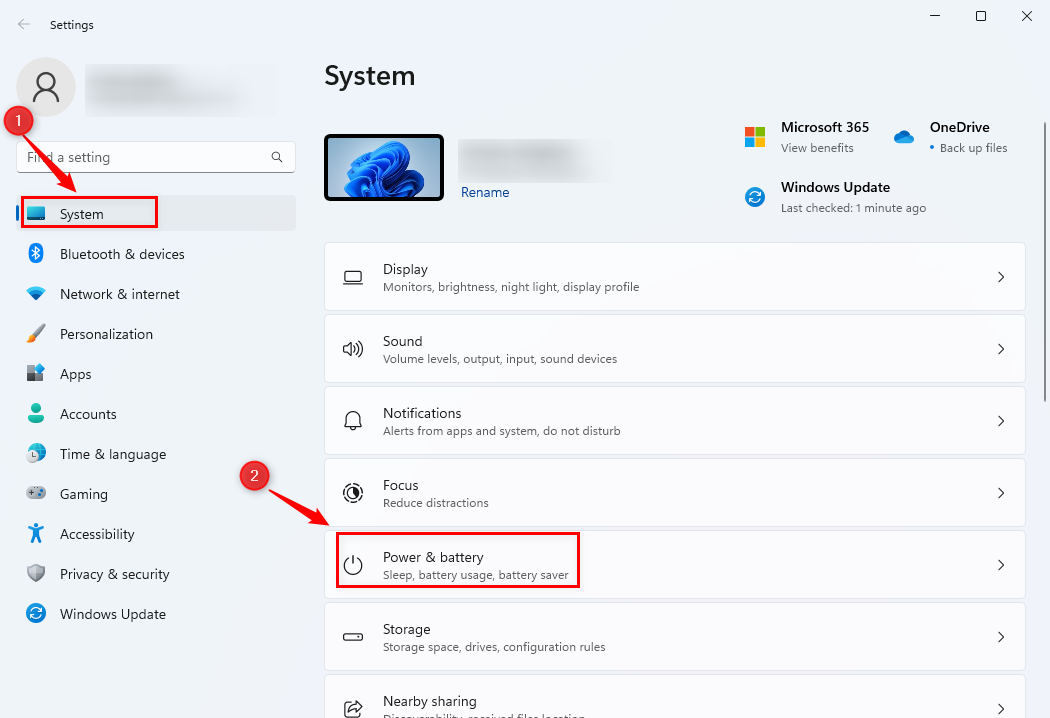The image size is (1050, 718).
Task: Click 'Volume levels, output, input, sound devices' text
Action: (x=500, y=359)
